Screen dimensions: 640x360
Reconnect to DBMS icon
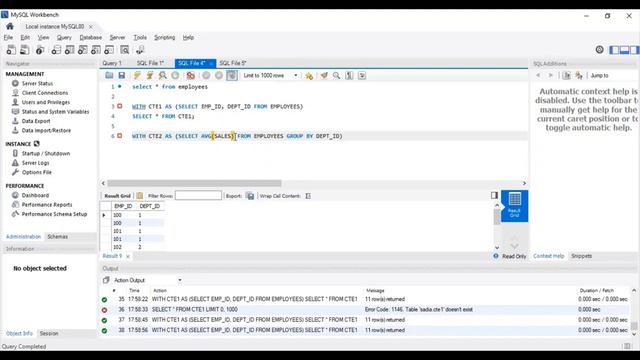click(140, 50)
